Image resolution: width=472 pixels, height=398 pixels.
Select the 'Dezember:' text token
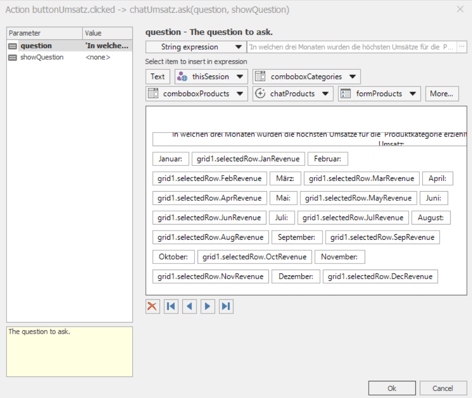[x=296, y=277]
